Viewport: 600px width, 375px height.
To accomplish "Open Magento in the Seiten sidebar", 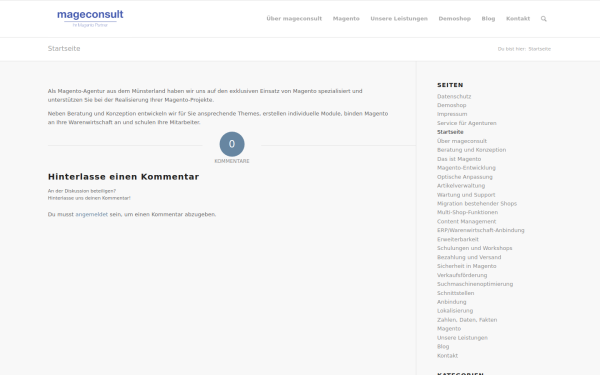I will point(449,329).
